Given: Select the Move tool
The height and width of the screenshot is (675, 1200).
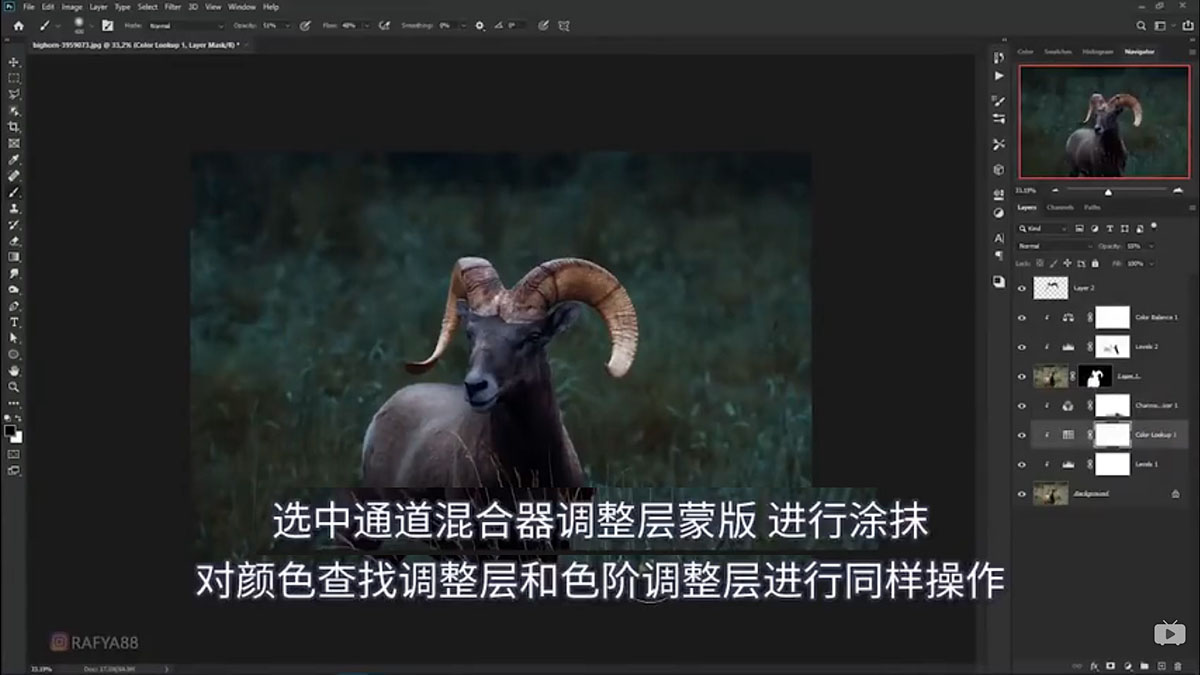Looking at the screenshot, I should 14,60.
